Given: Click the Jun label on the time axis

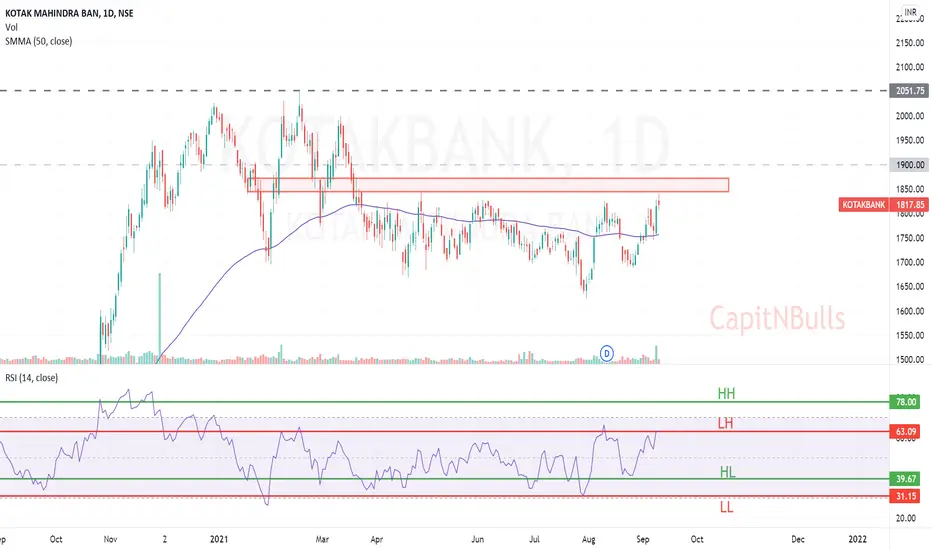Looking at the screenshot, I should coord(477,539).
